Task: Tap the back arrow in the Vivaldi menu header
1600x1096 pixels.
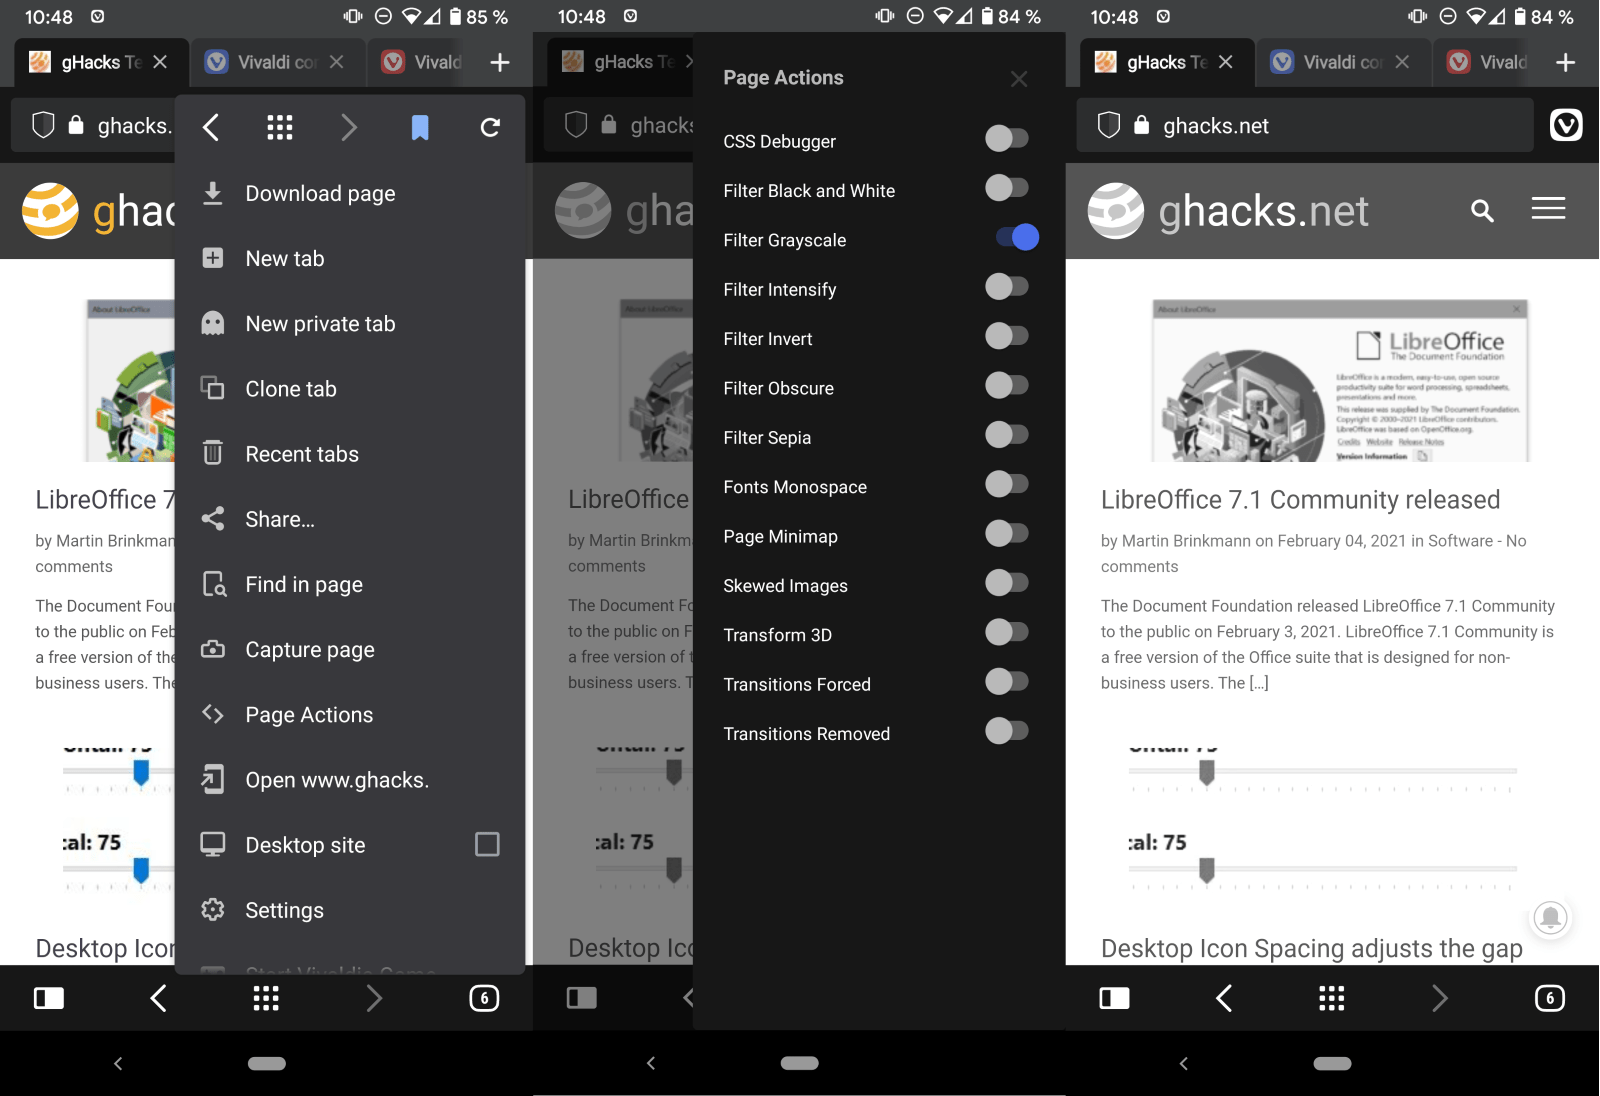Action: click(x=211, y=127)
